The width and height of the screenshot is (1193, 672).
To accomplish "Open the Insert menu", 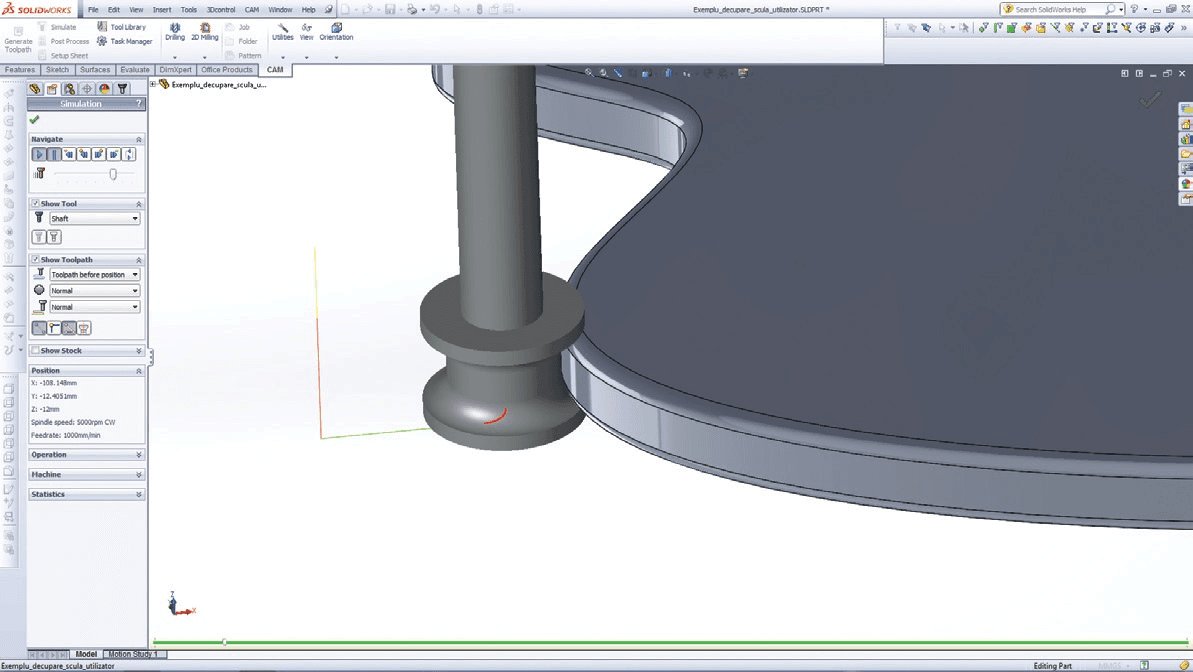I will pos(162,10).
